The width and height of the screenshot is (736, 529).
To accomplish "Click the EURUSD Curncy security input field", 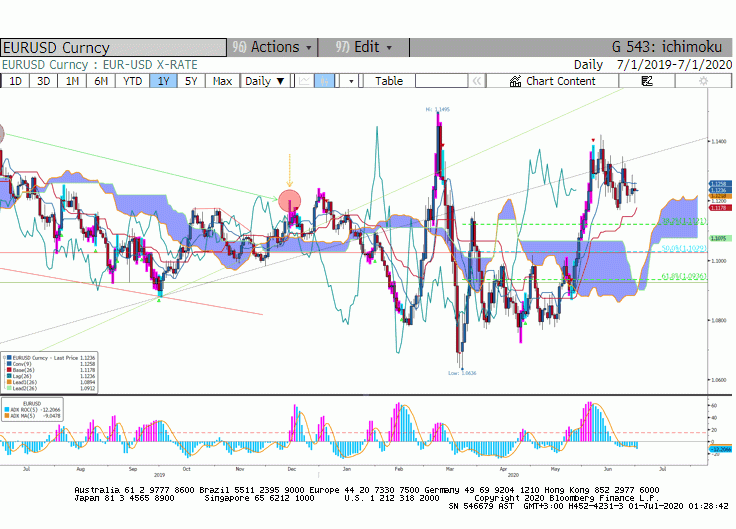I will [114, 47].
